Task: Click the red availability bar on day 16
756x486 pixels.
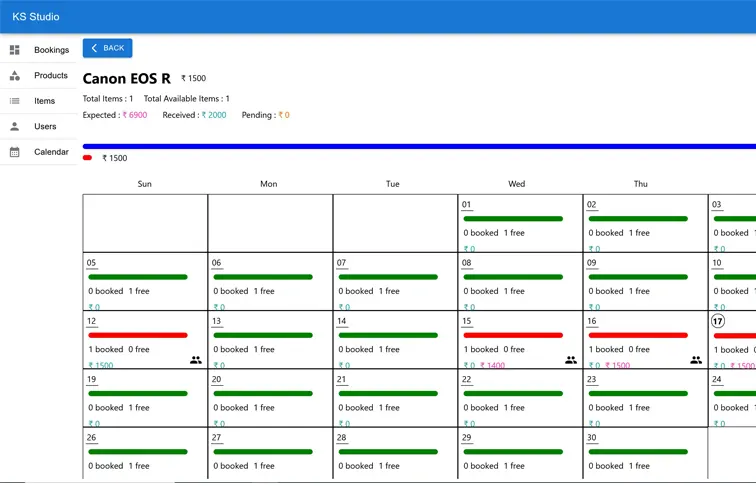Action: coord(638,335)
